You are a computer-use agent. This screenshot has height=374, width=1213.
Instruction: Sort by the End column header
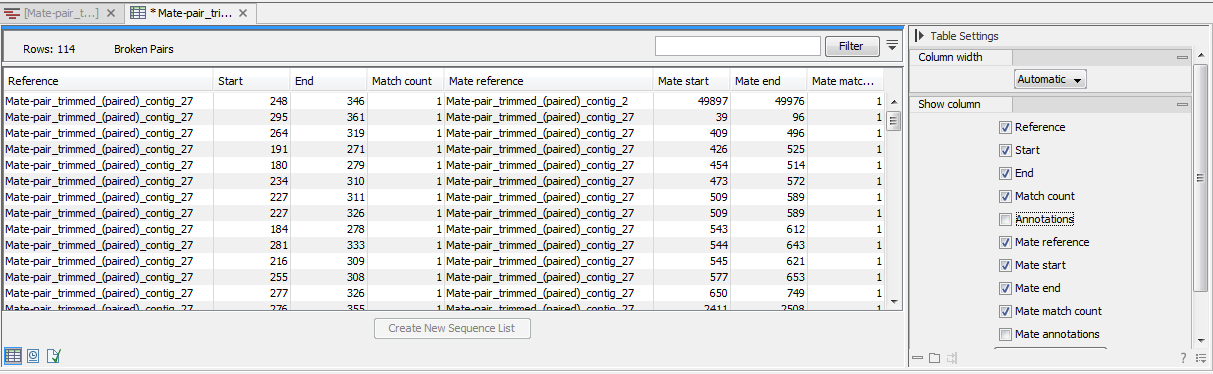point(328,81)
